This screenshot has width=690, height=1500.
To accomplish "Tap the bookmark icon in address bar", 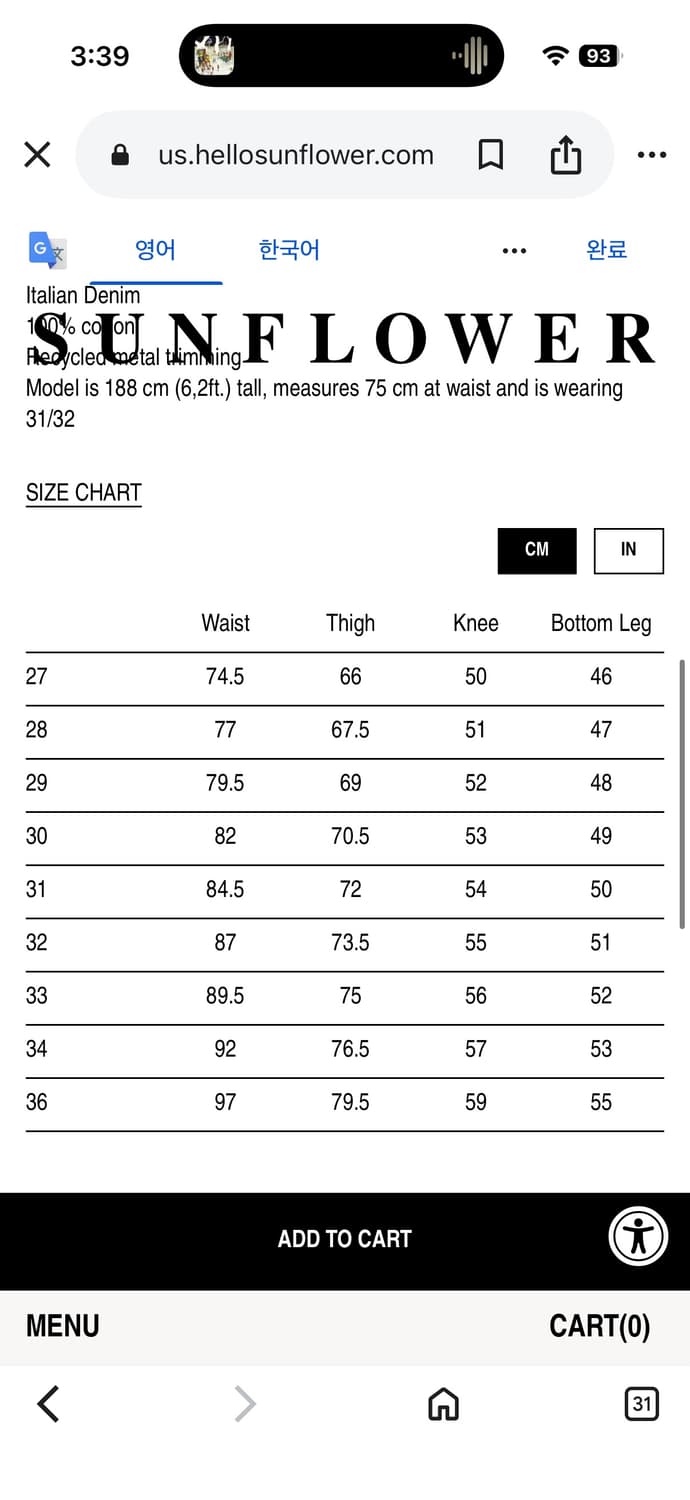I will coord(490,155).
